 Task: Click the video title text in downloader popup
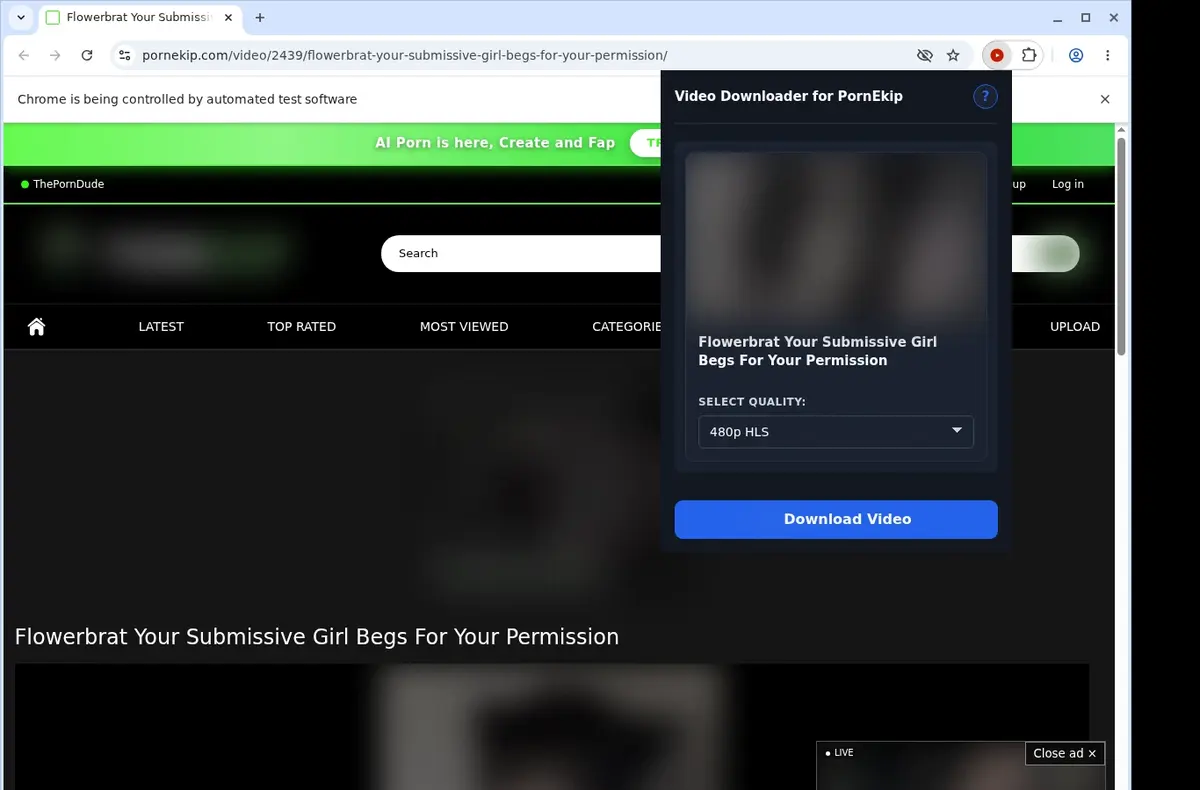click(817, 351)
